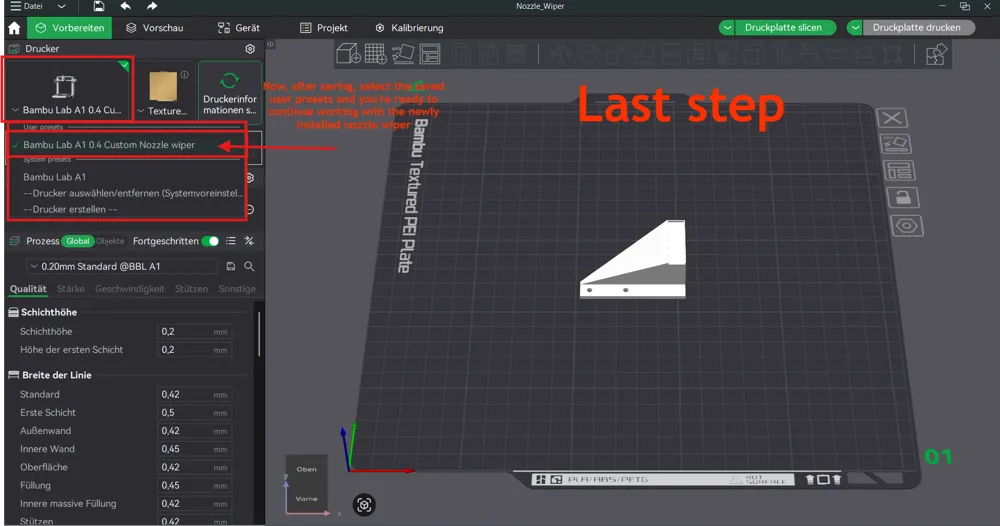Viewport: 1000px width, 526px height.
Task: Click the Druckplatte slicen button
Action: [784, 28]
